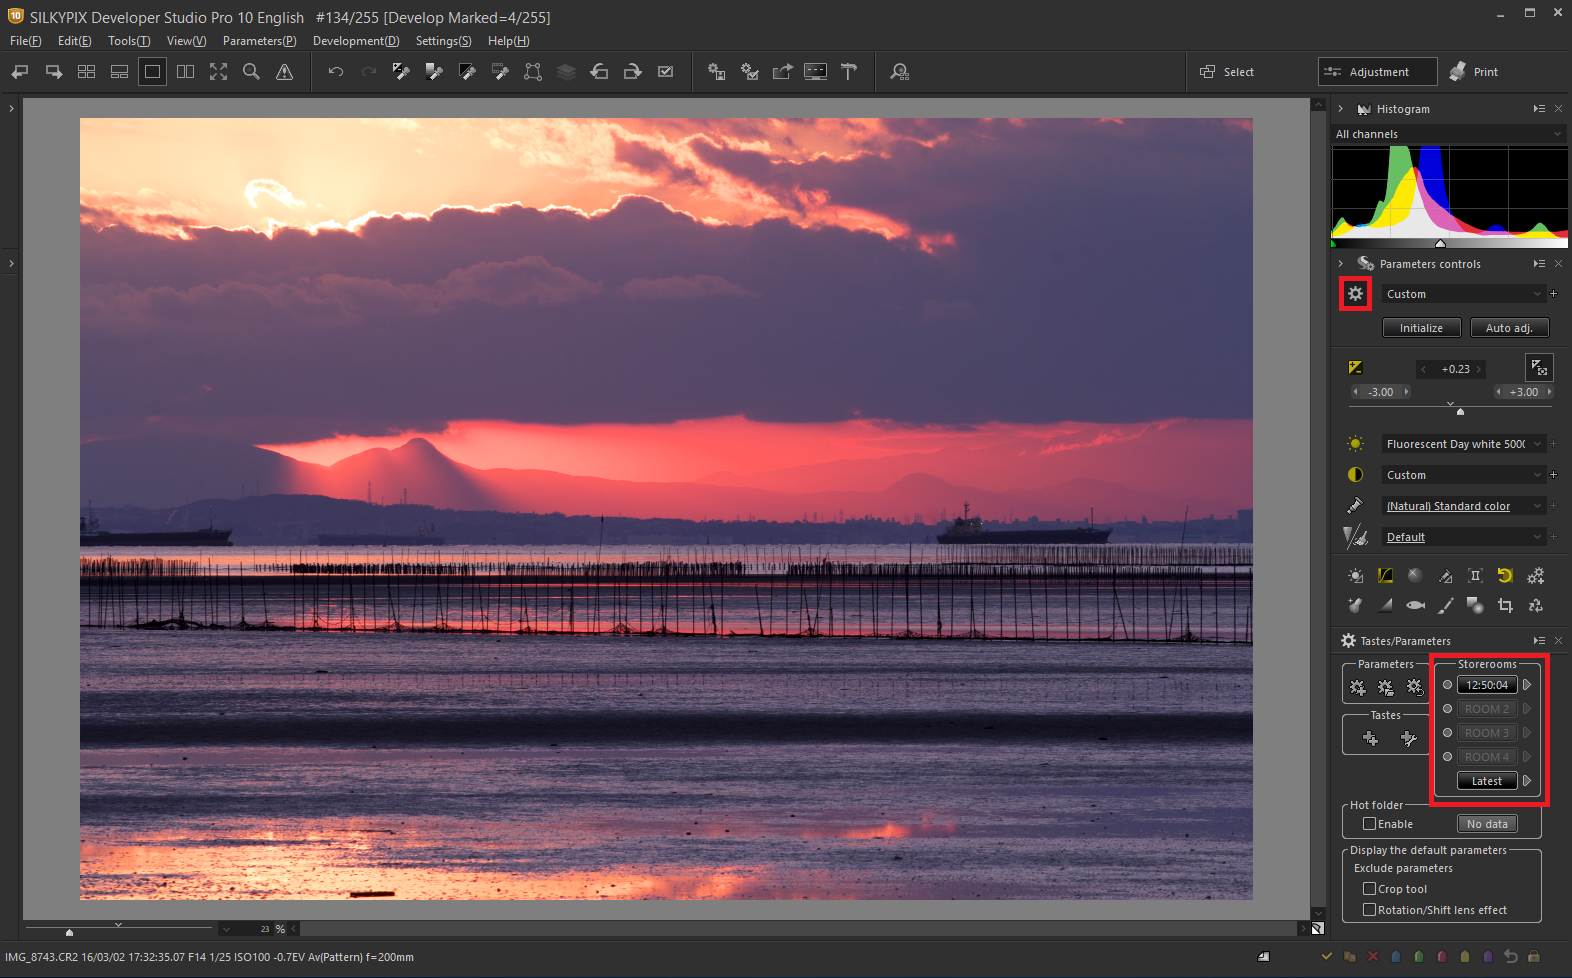Open the (Natural) Standard color dropdown
Viewport: 1572px width, 978px height.
click(1464, 506)
